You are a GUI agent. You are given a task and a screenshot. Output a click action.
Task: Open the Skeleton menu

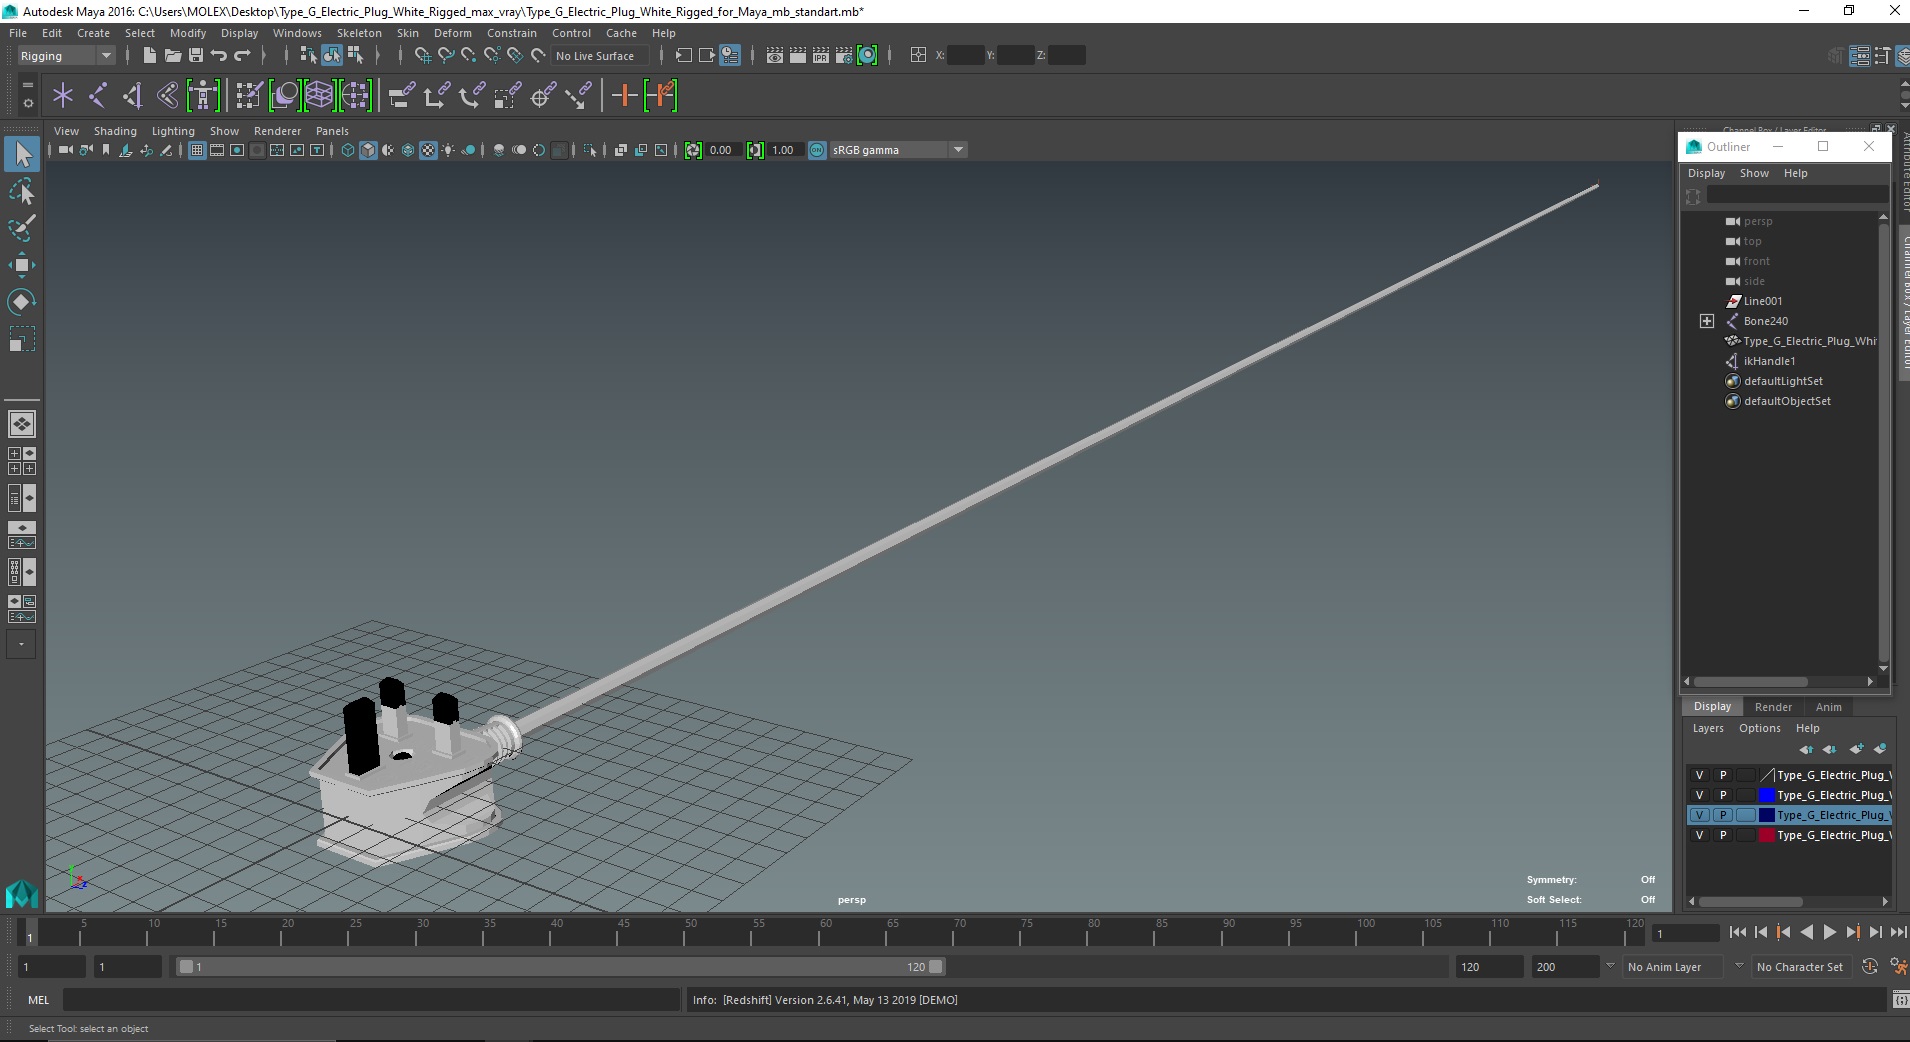pos(359,33)
